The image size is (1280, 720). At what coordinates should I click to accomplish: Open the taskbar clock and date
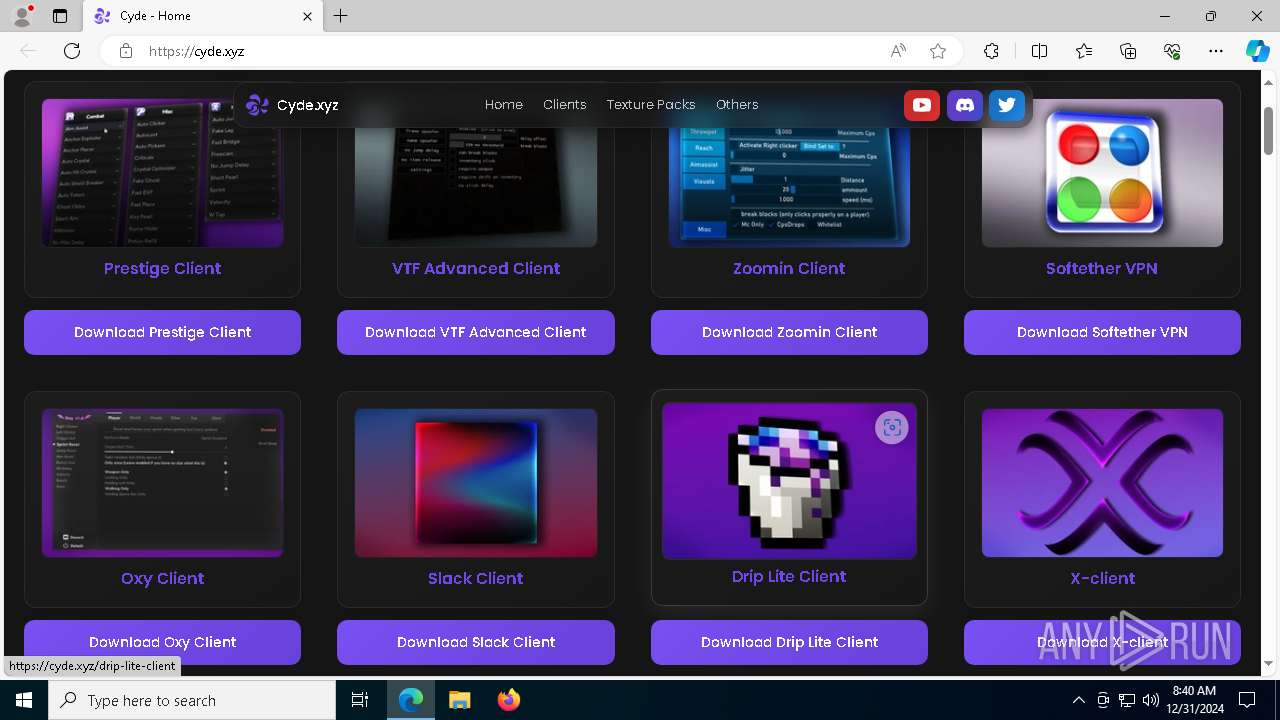point(1194,700)
